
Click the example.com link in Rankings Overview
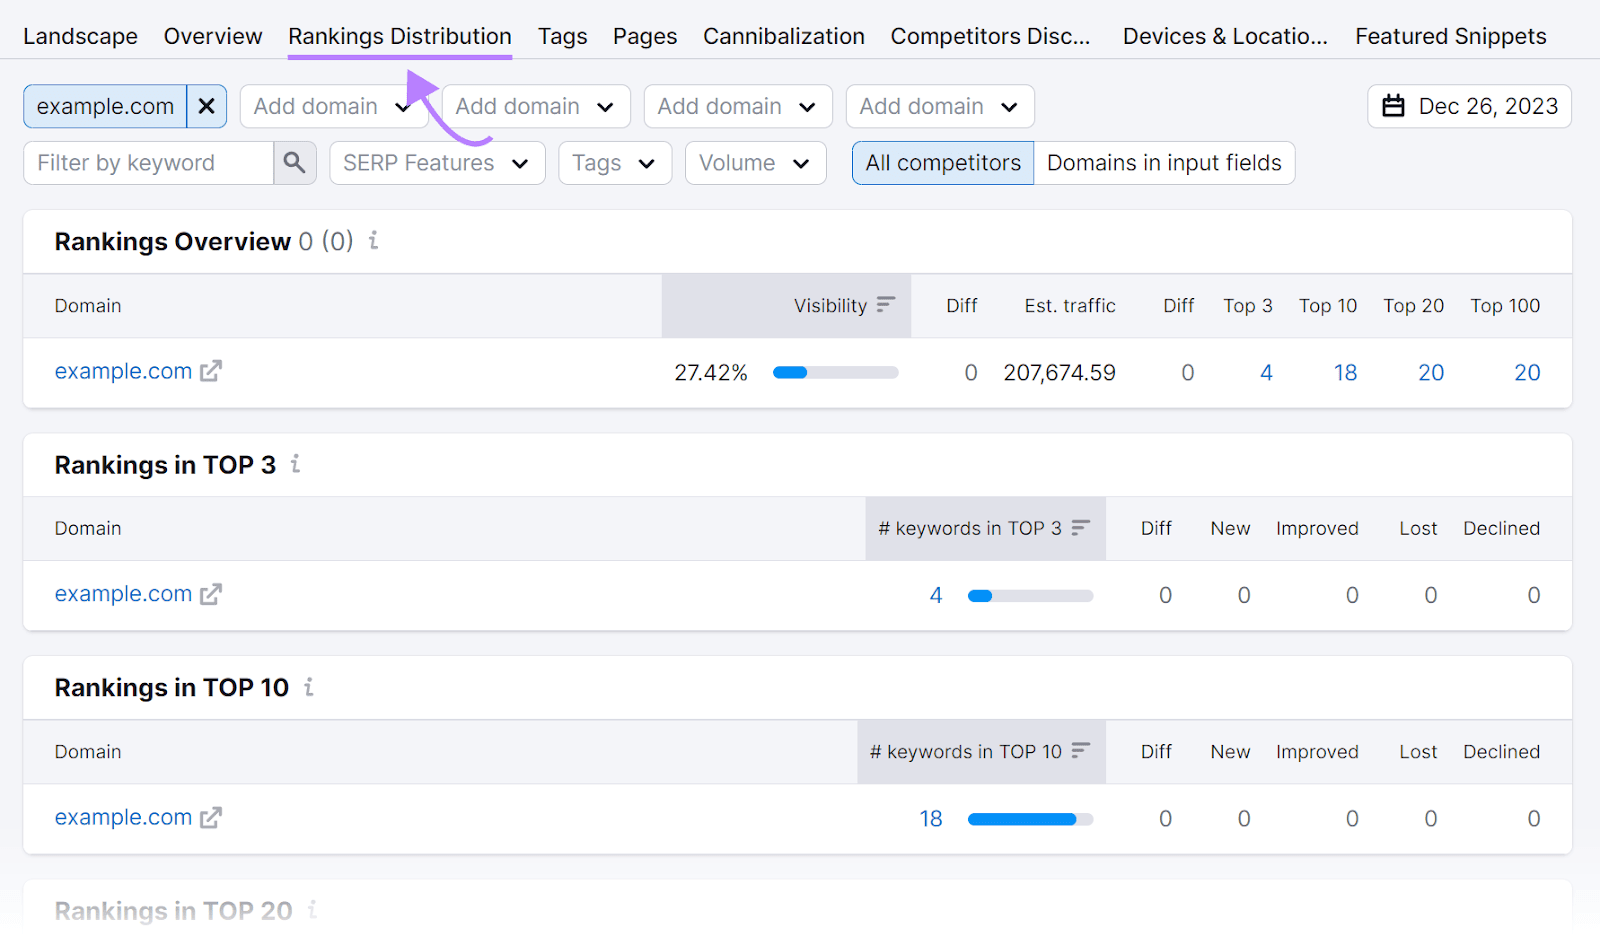(x=123, y=371)
